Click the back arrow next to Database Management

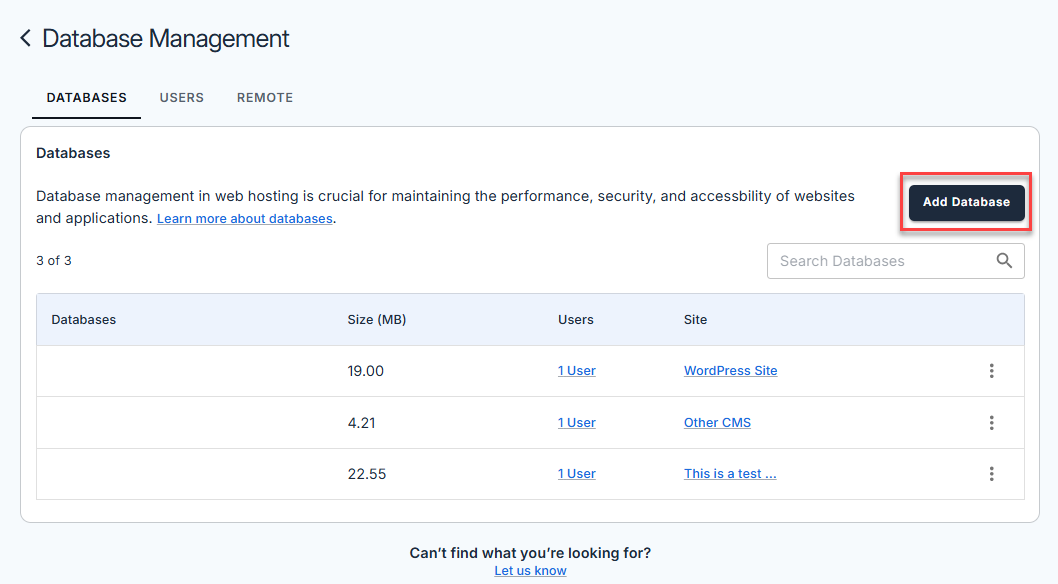[x=24, y=38]
